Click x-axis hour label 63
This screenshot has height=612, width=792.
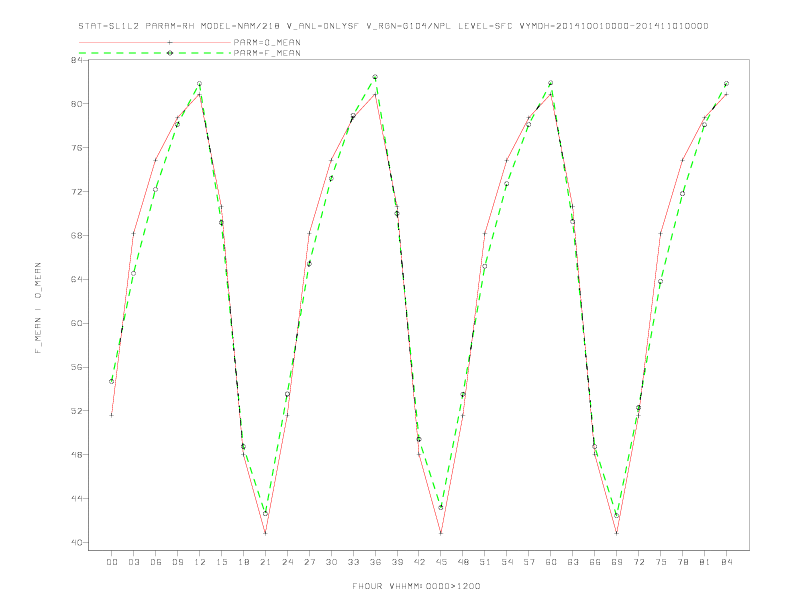tap(573, 562)
